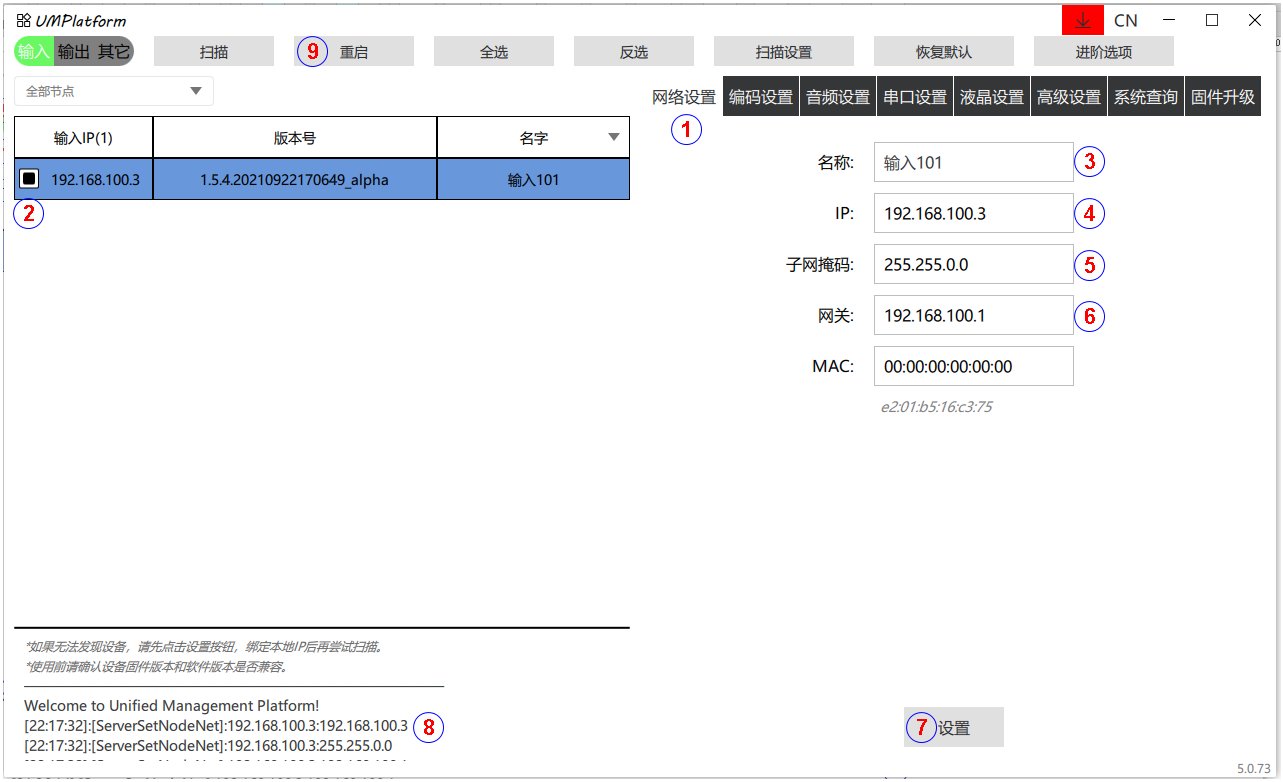Open the 编码设置 tab
The image size is (1283, 782).
click(760, 97)
